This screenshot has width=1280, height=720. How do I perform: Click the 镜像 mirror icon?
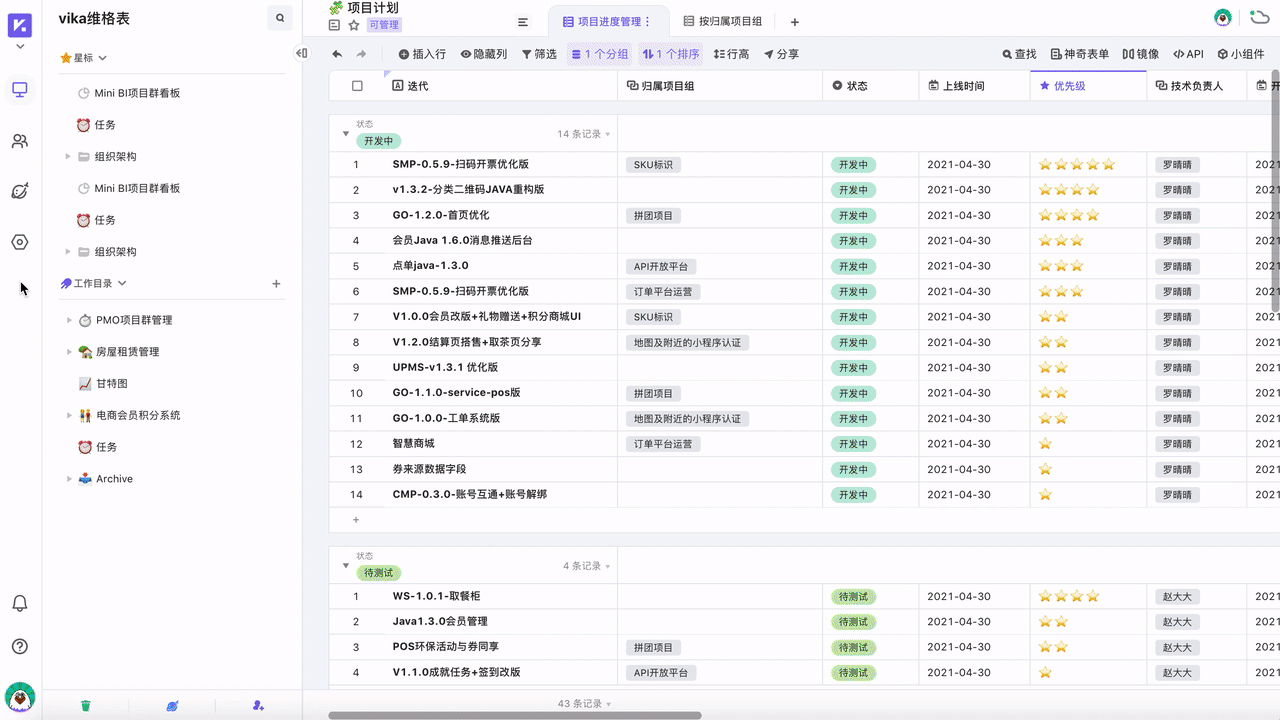coord(1141,54)
